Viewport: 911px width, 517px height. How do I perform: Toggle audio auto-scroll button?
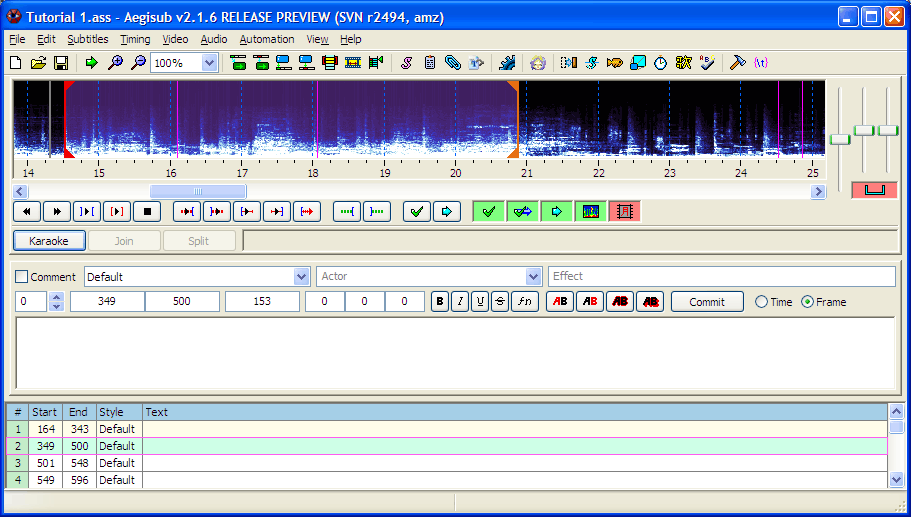pos(557,212)
